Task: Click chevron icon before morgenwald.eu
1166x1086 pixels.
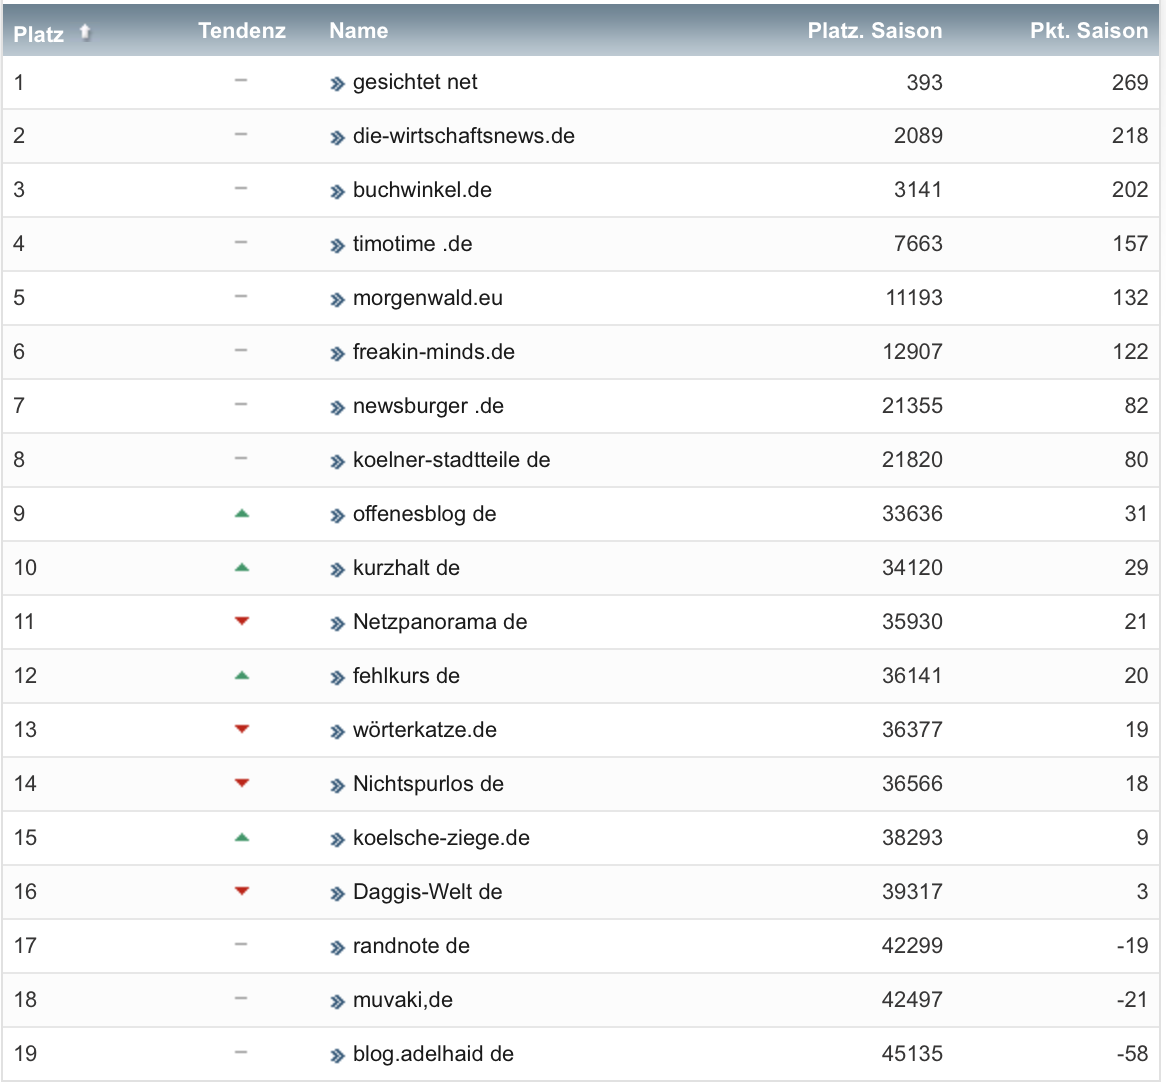Action: pyautogui.click(x=338, y=300)
